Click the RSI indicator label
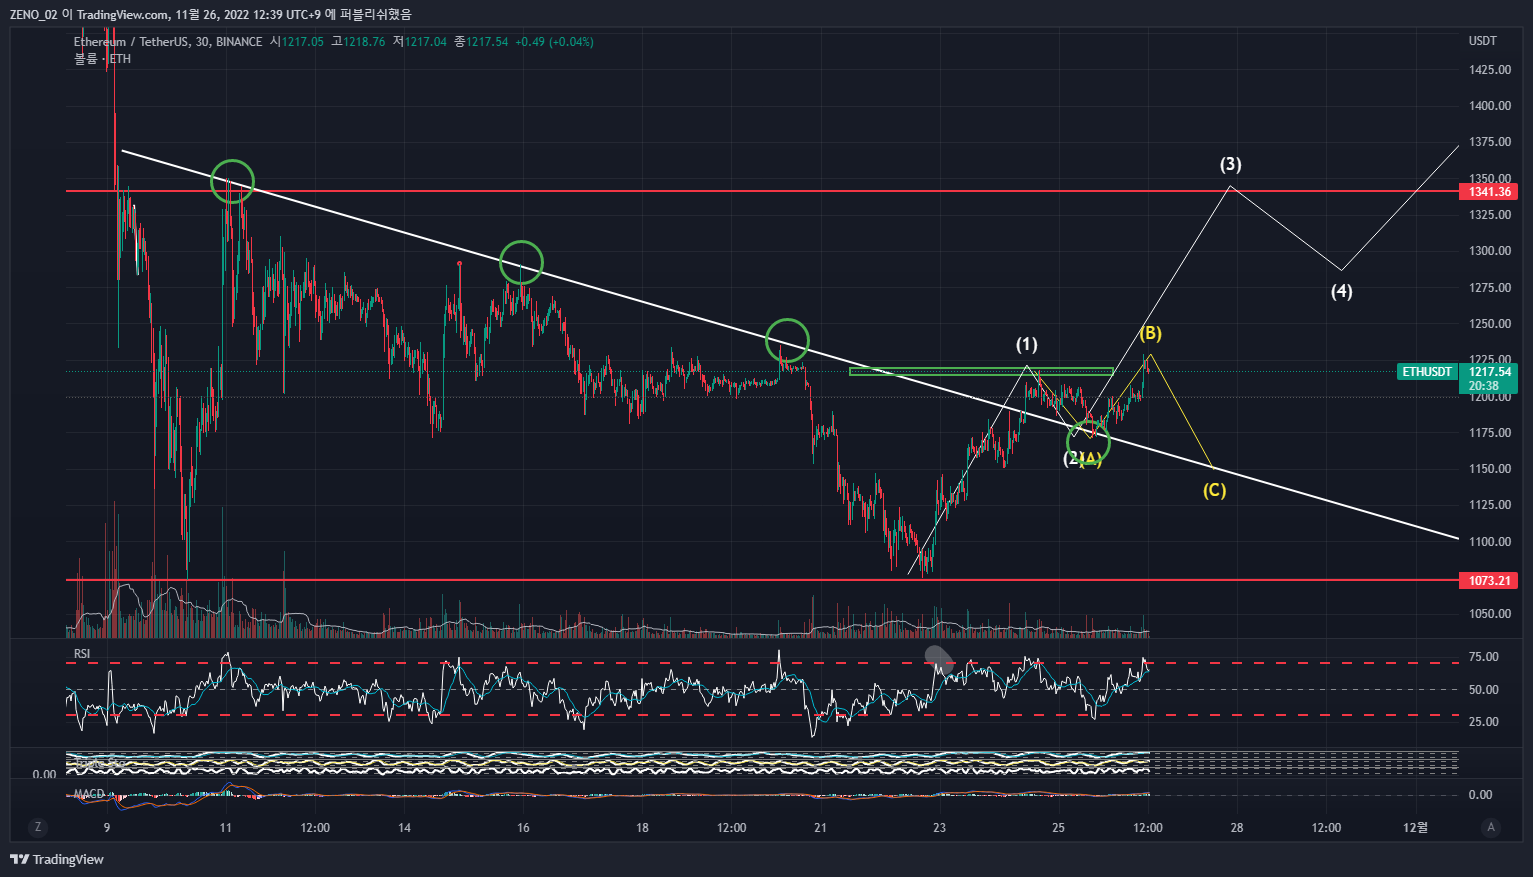This screenshot has width=1533, height=877. pos(82,654)
